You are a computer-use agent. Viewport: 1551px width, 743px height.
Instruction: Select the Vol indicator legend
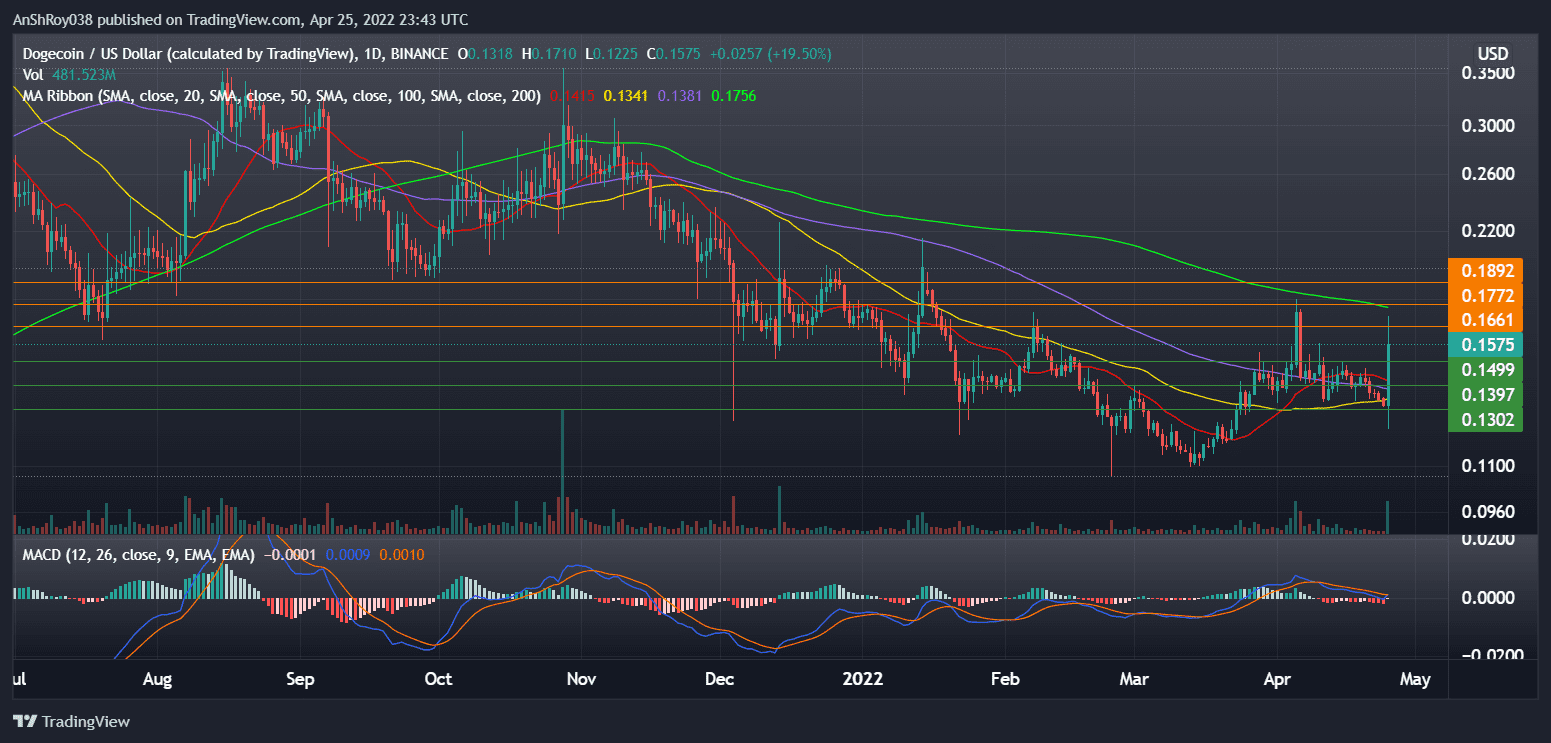(x=31, y=74)
